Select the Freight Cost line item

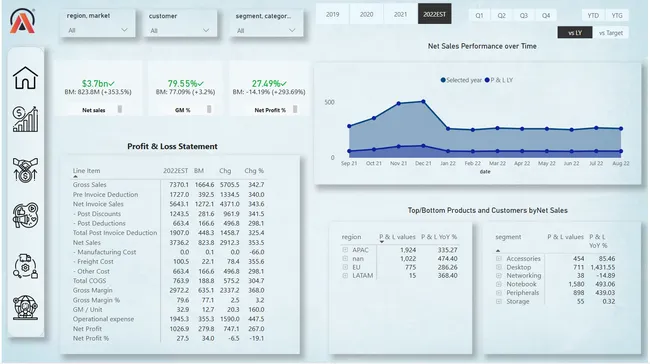coord(93,262)
